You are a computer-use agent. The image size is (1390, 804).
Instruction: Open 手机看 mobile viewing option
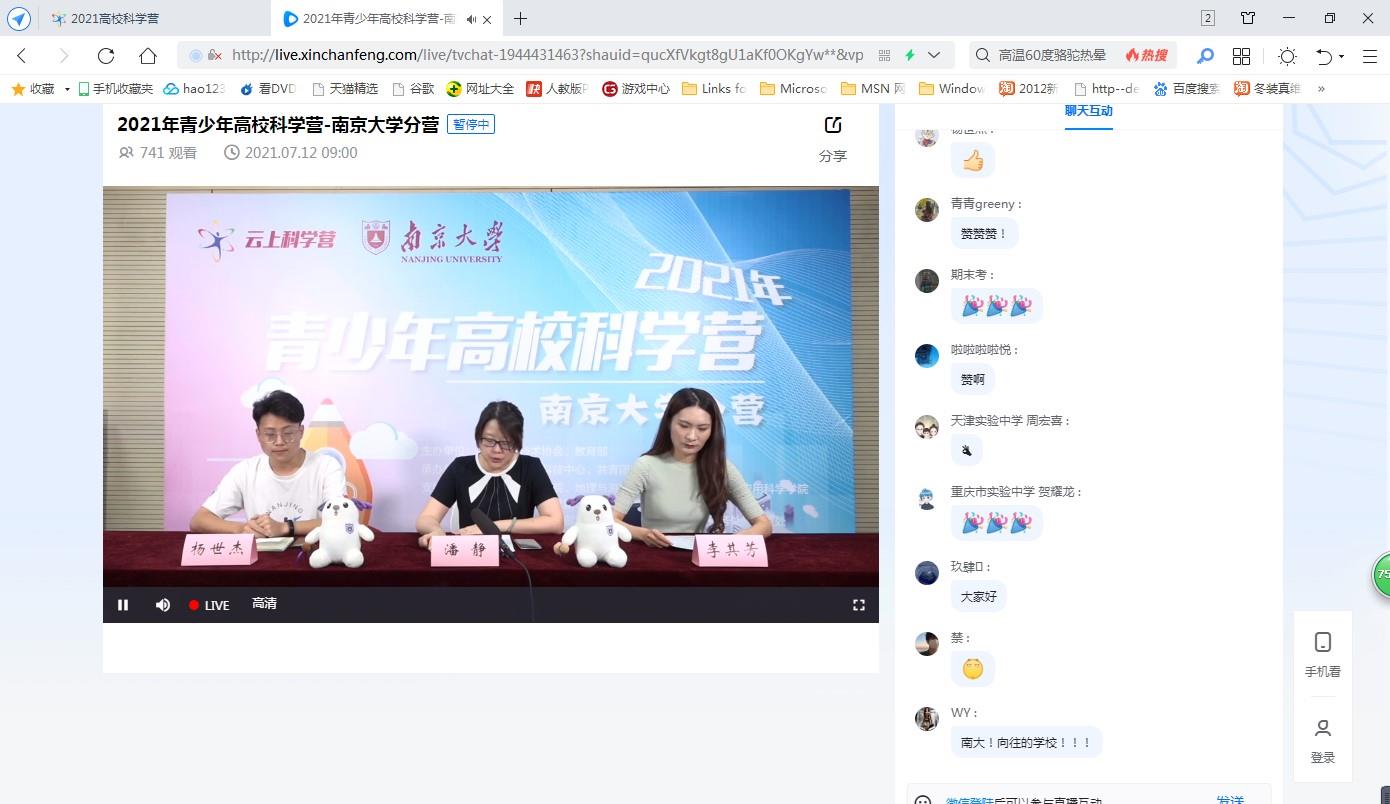tap(1323, 655)
